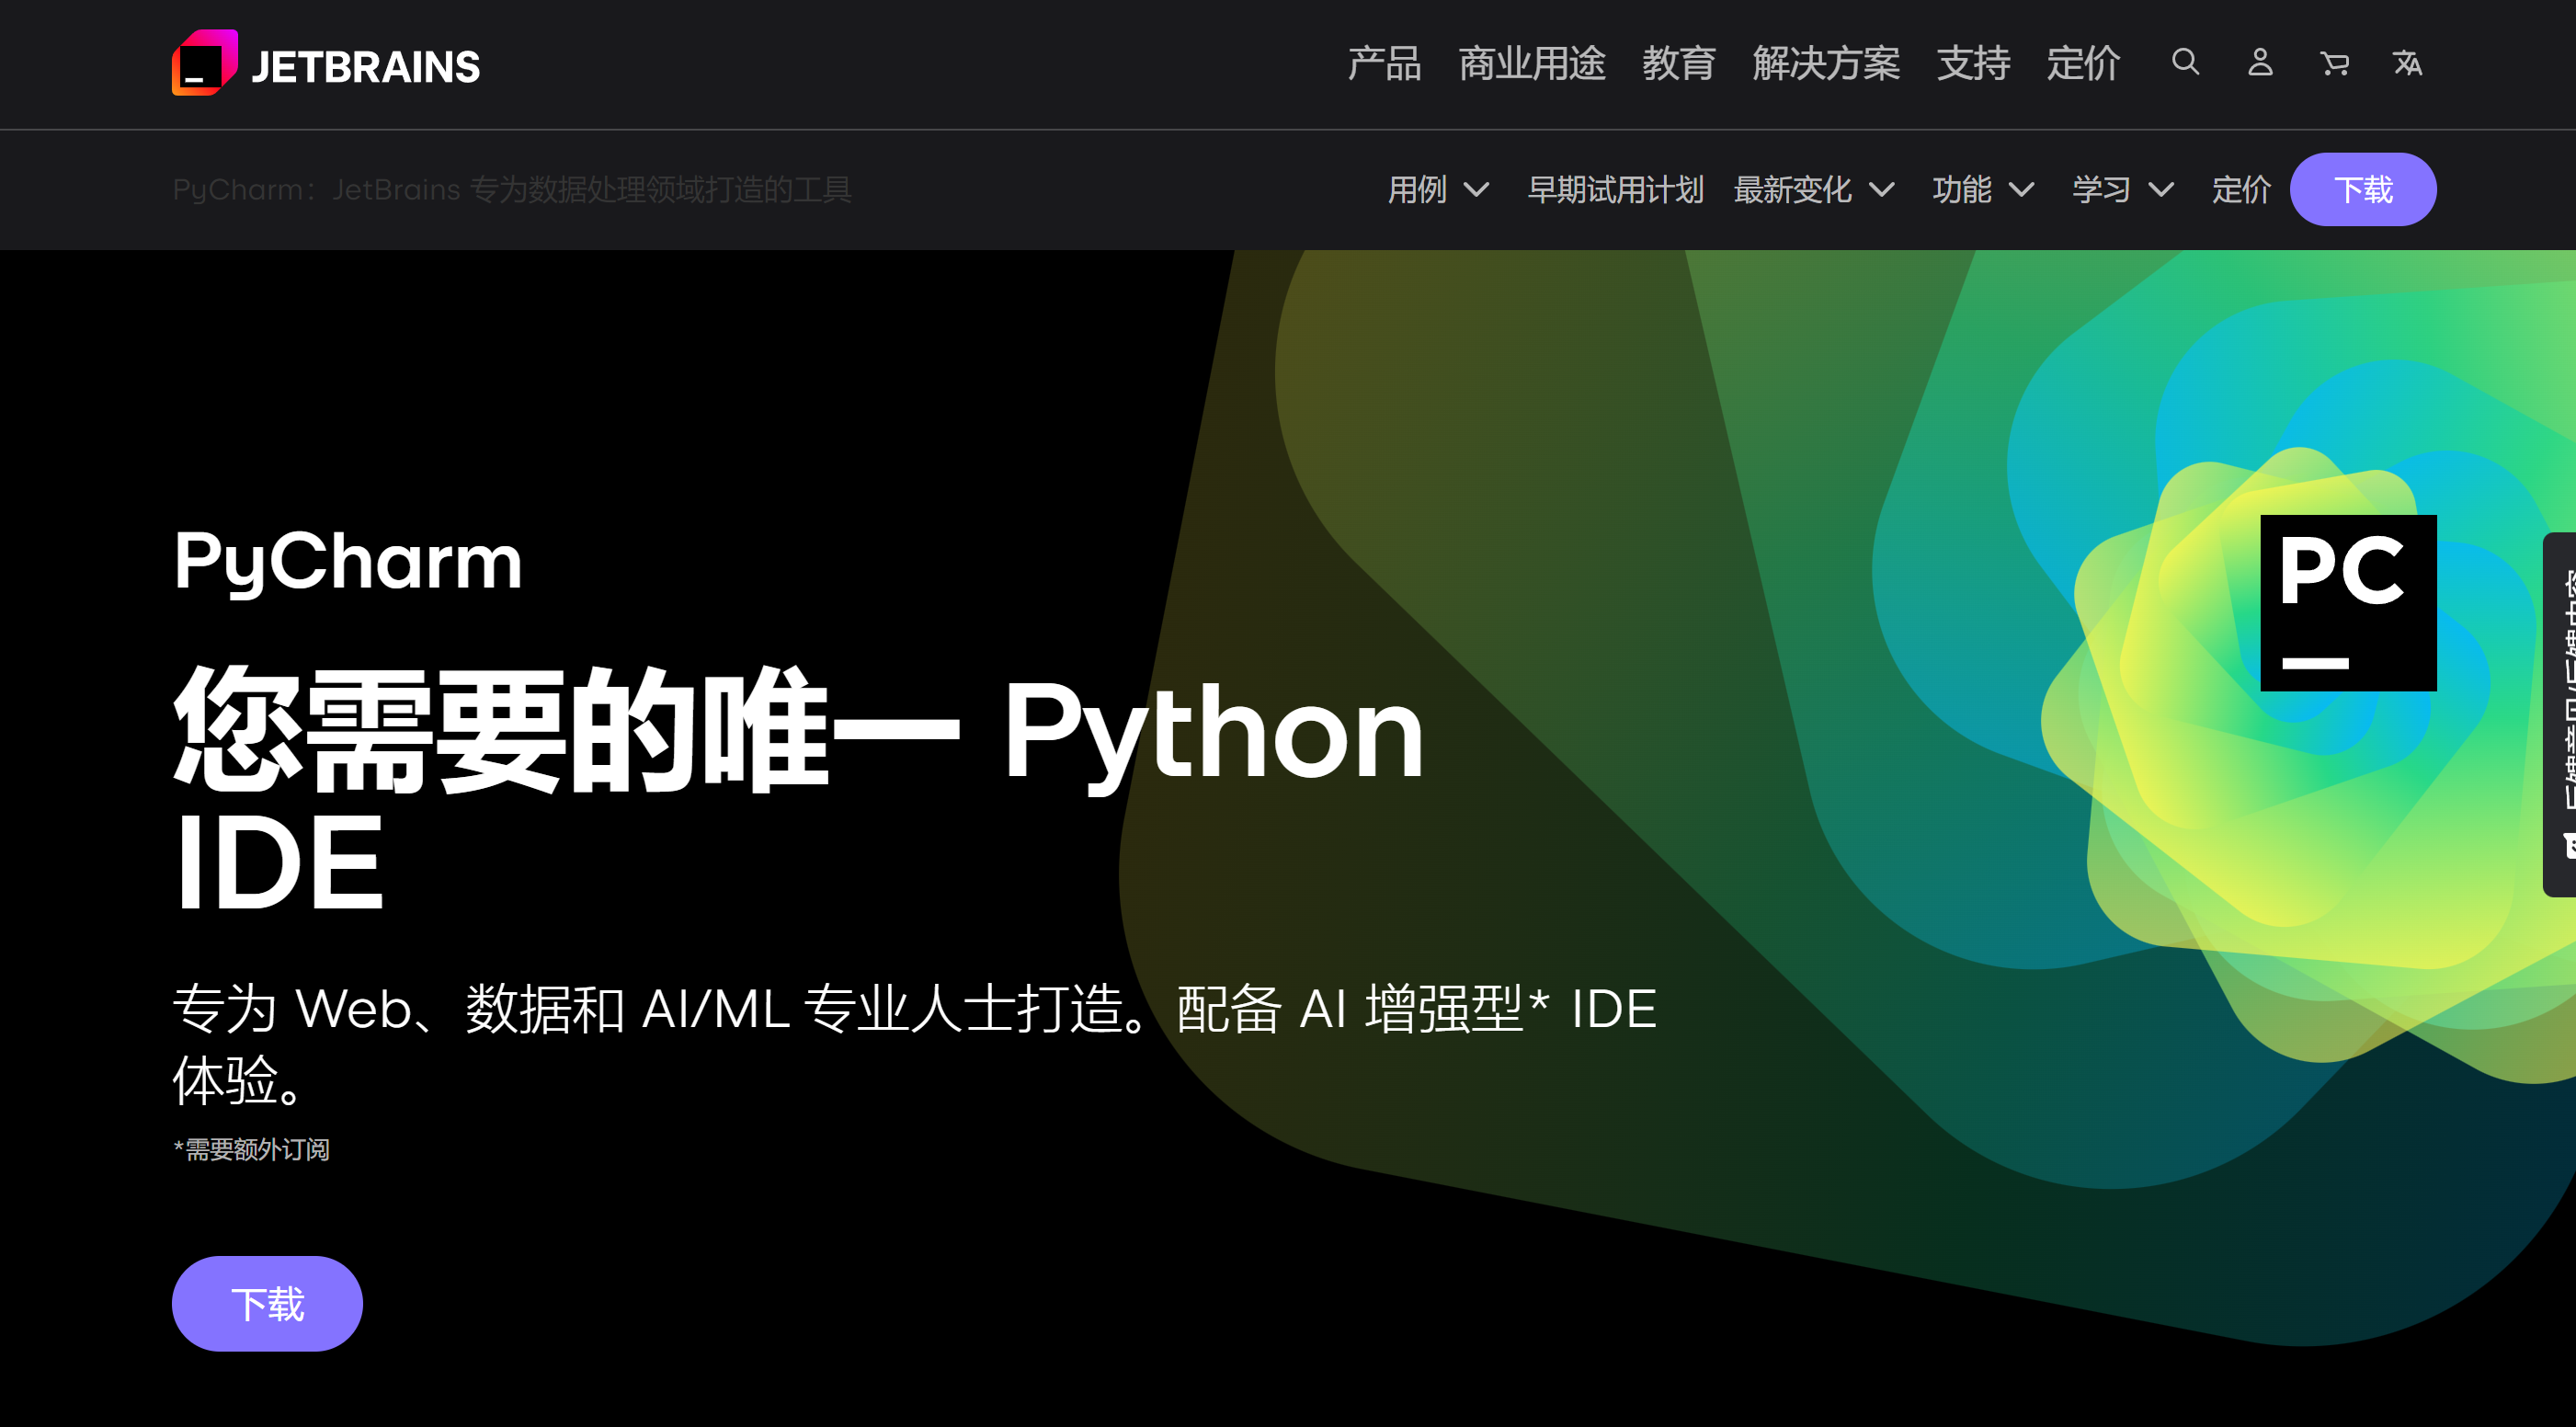Expand the 最新变化 dropdown
2576x1427 pixels.
click(x=1814, y=189)
